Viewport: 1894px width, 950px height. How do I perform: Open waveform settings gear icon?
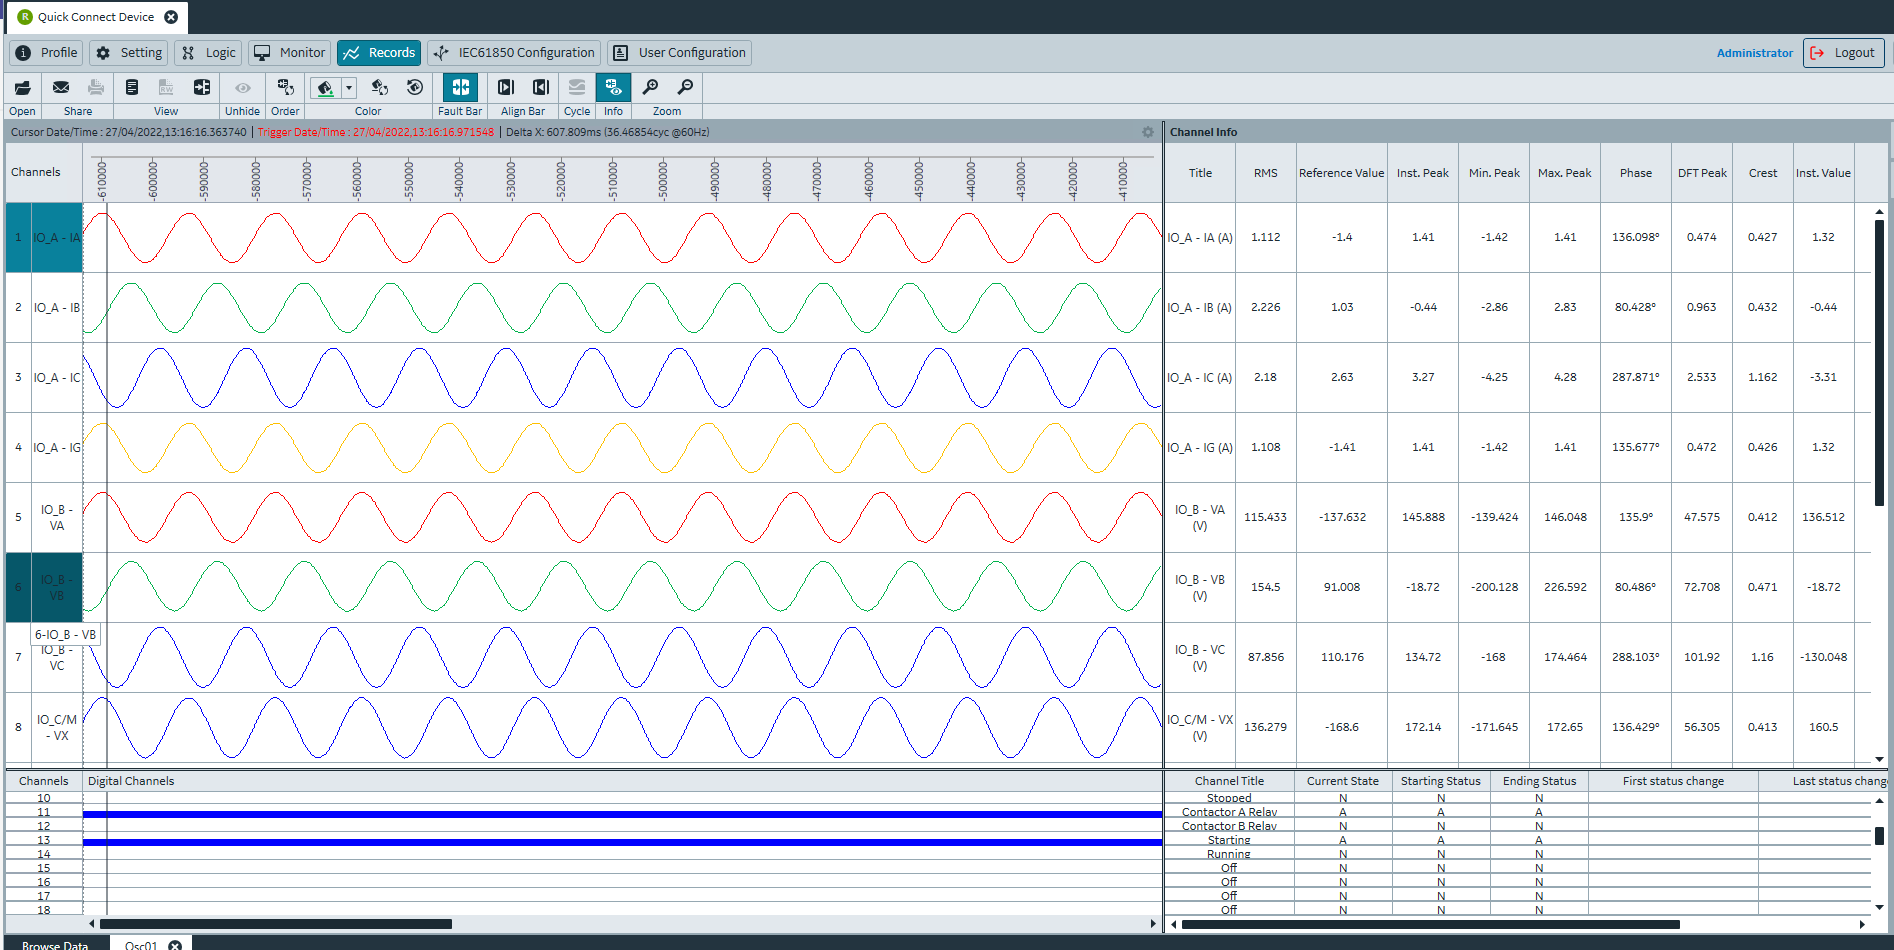(x=1148, y=132)
